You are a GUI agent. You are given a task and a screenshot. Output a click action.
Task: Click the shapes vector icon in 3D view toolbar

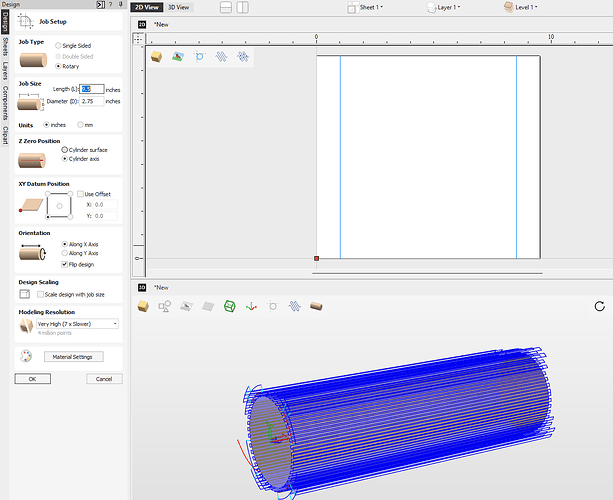click(165, 306)
